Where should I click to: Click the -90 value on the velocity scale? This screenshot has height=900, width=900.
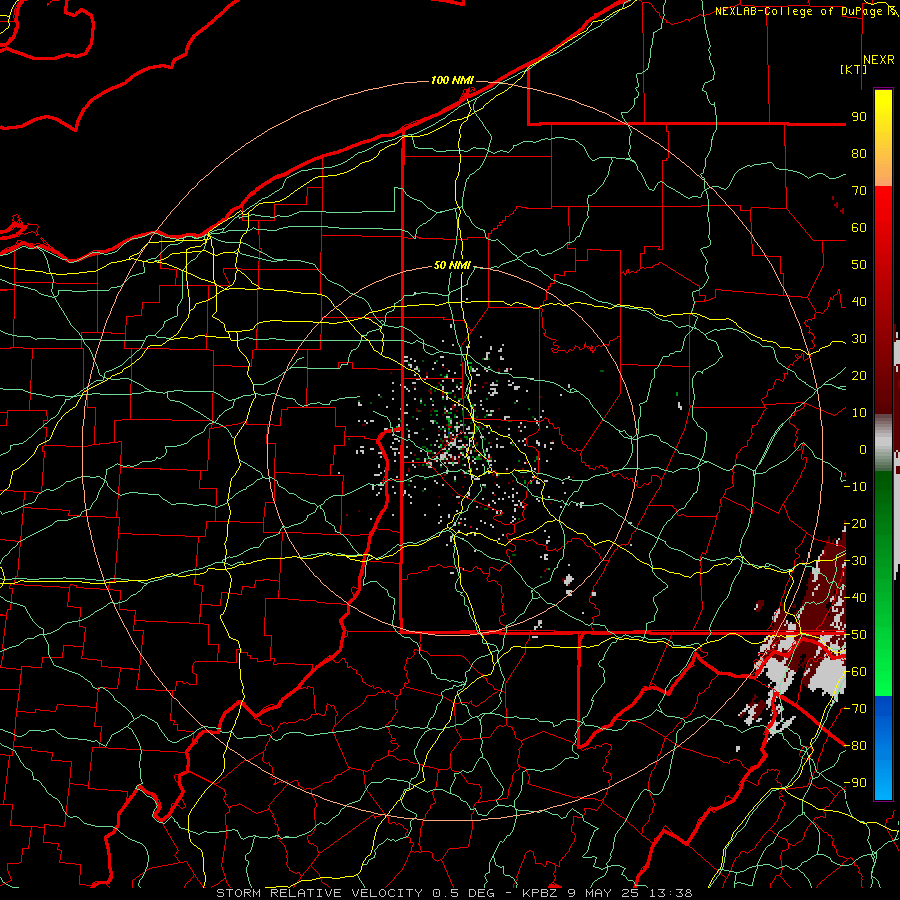(x=855, y=783)
